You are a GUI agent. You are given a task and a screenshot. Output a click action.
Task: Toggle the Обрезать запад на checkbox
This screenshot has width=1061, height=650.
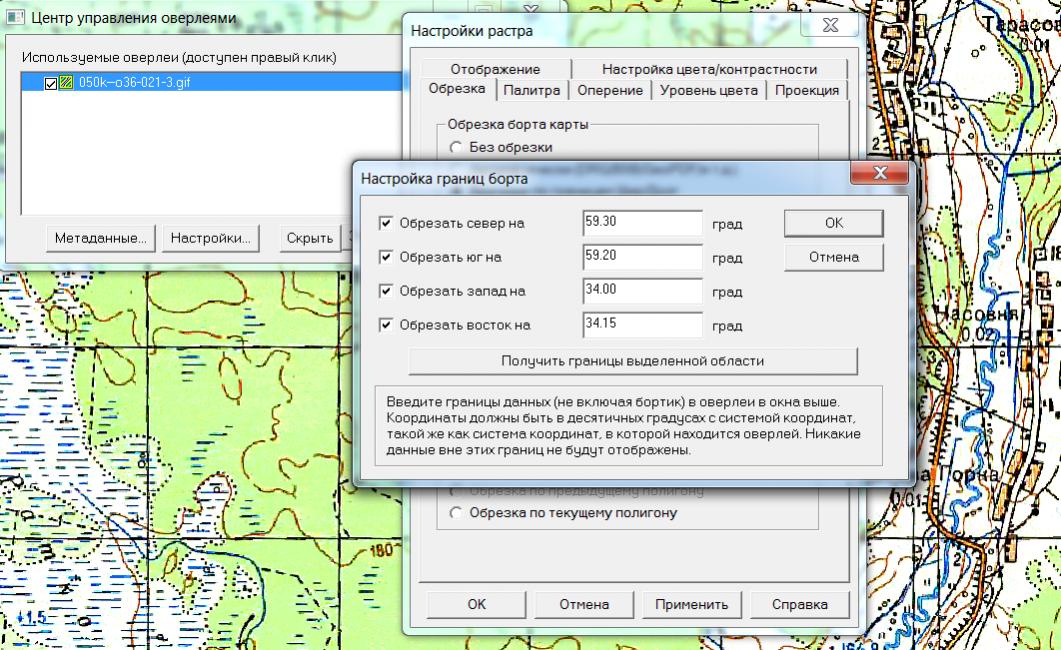click(386, 291)
